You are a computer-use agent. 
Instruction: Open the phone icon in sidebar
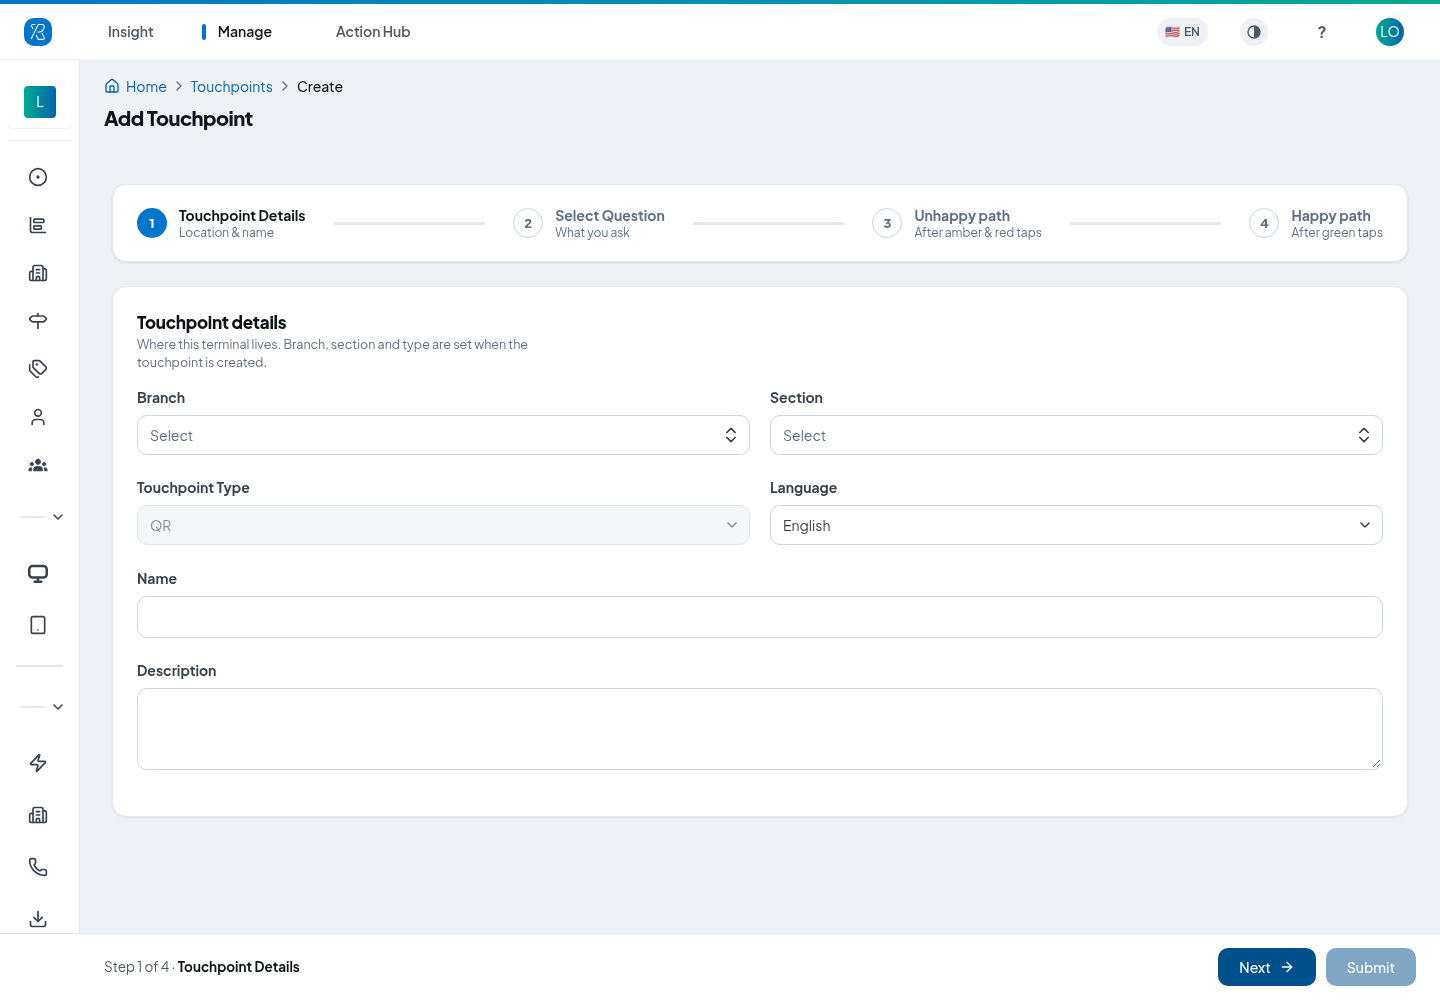(x=38, y=867)
